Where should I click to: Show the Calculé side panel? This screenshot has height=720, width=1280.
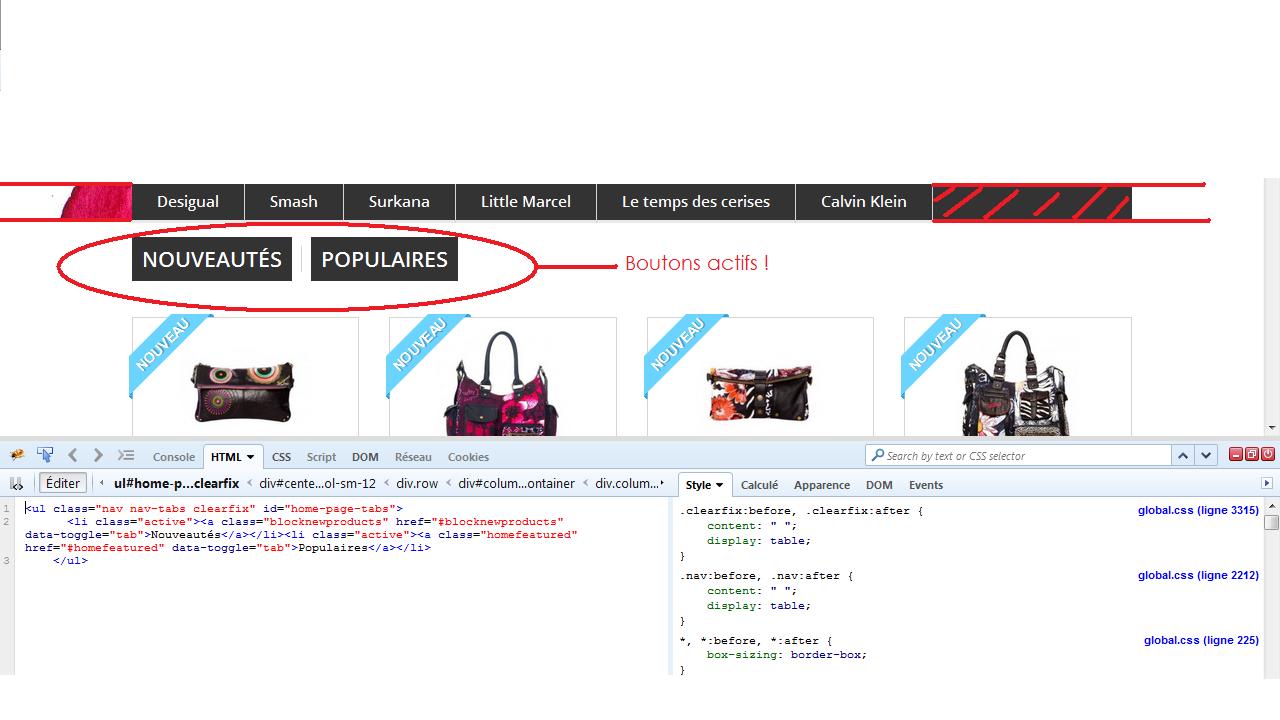[759, 485]
